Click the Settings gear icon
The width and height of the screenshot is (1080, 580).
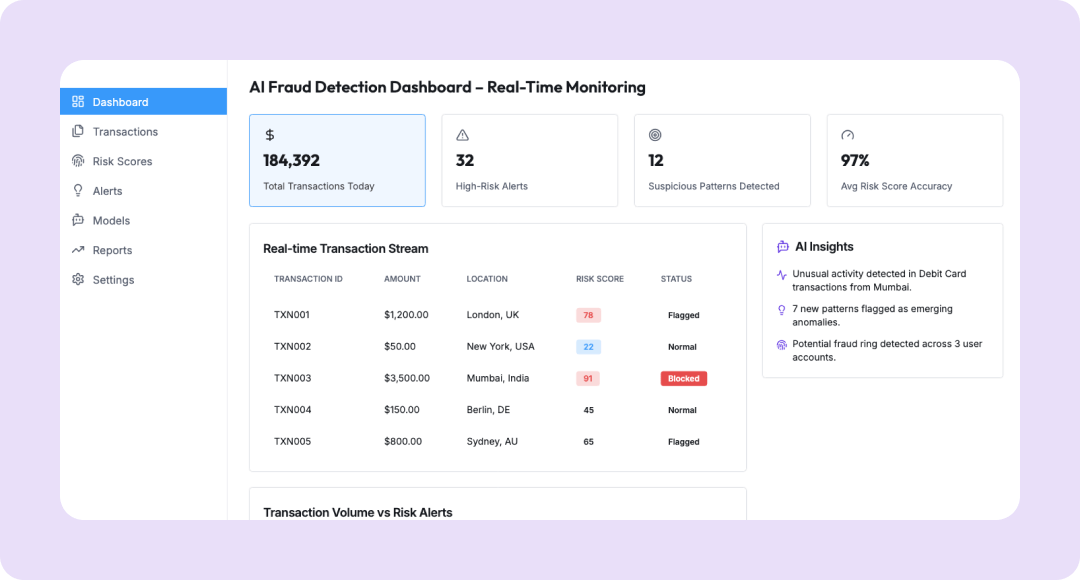click(78, 280)
